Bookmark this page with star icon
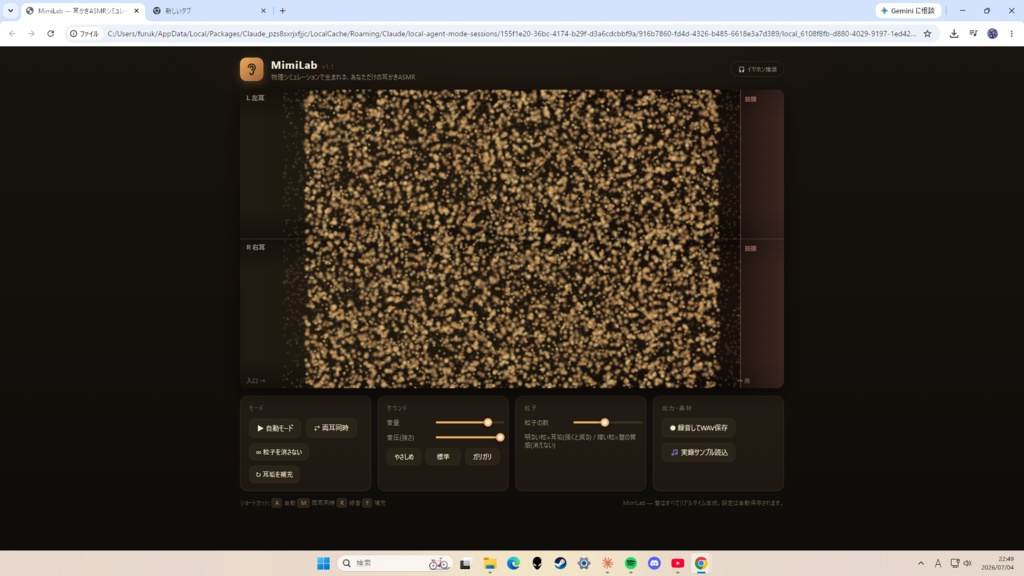The height and width of the screenshot is (576, 1024). pos(927,33)
